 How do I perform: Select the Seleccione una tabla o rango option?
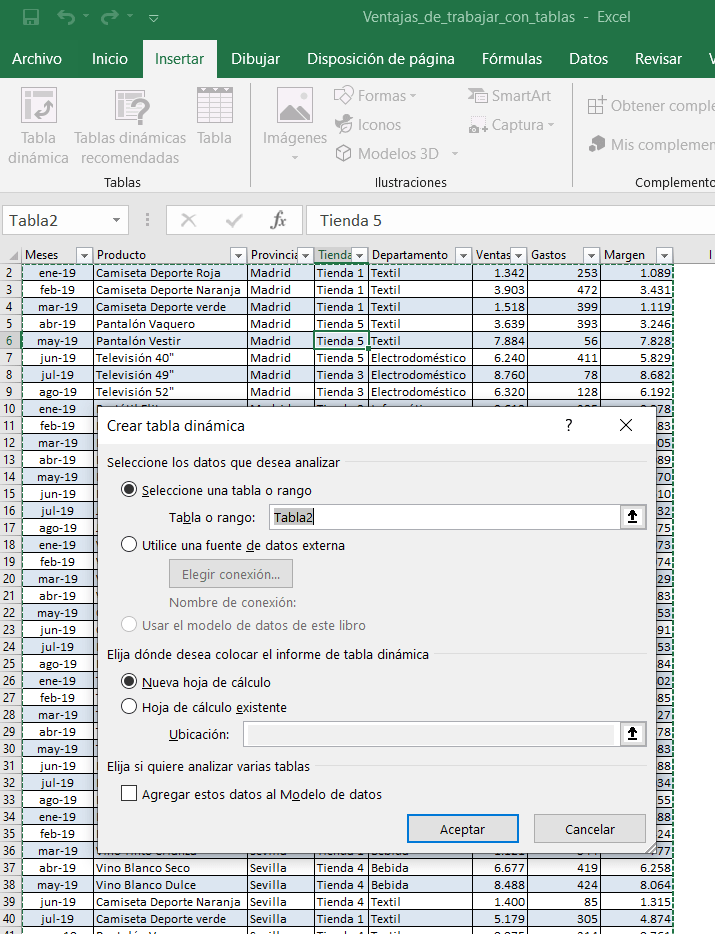click(129, 490)
